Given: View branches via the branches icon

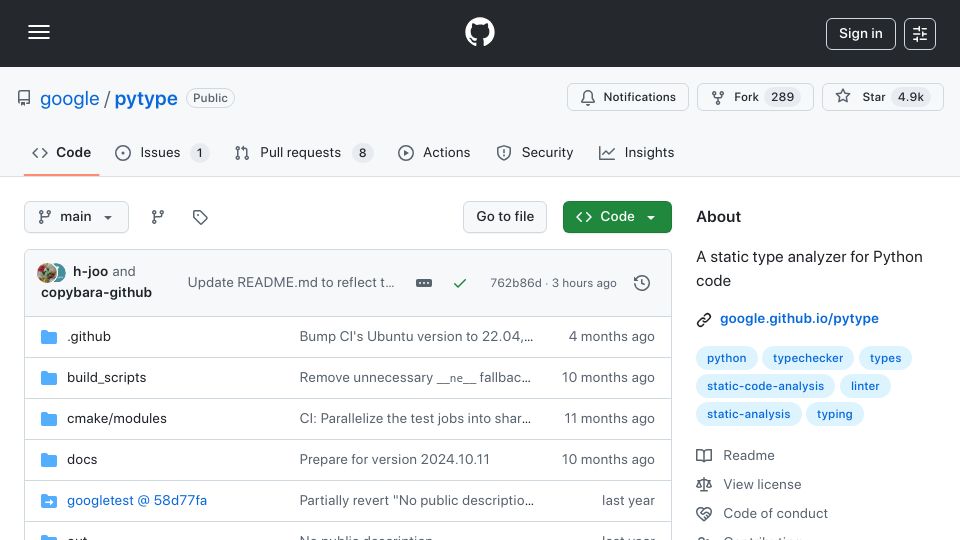Looking at the screenshot, I should (158, 217).
